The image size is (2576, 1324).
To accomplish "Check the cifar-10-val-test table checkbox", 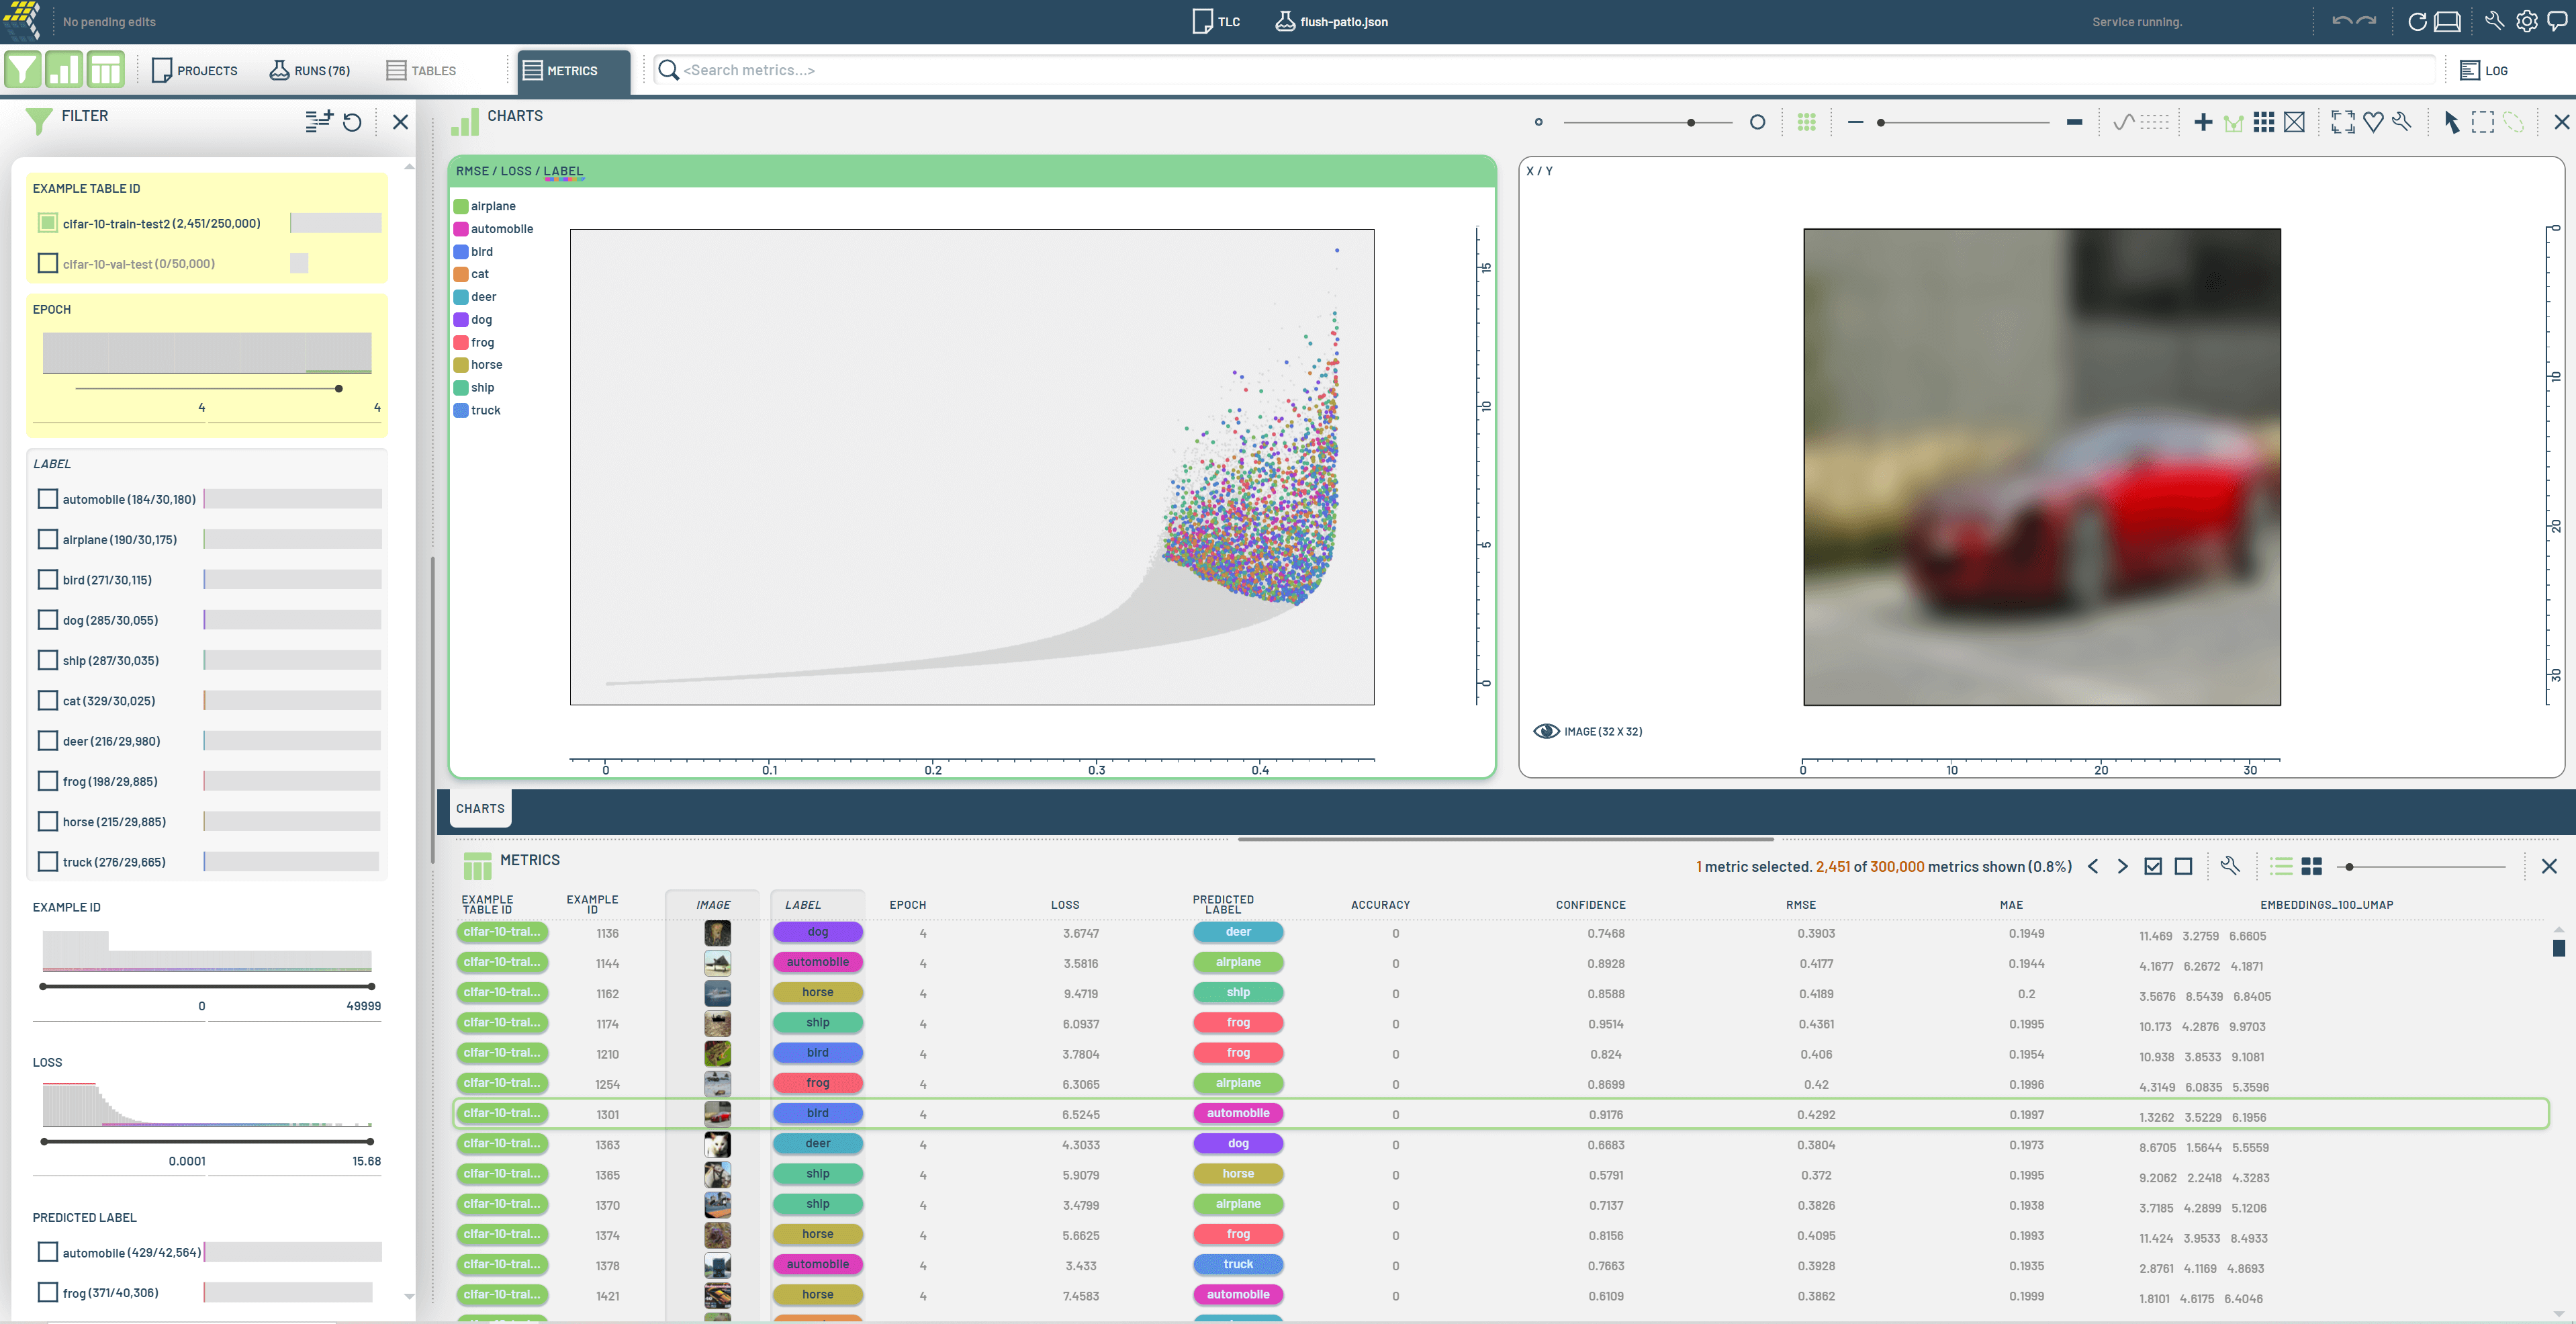I will (47, 263).
